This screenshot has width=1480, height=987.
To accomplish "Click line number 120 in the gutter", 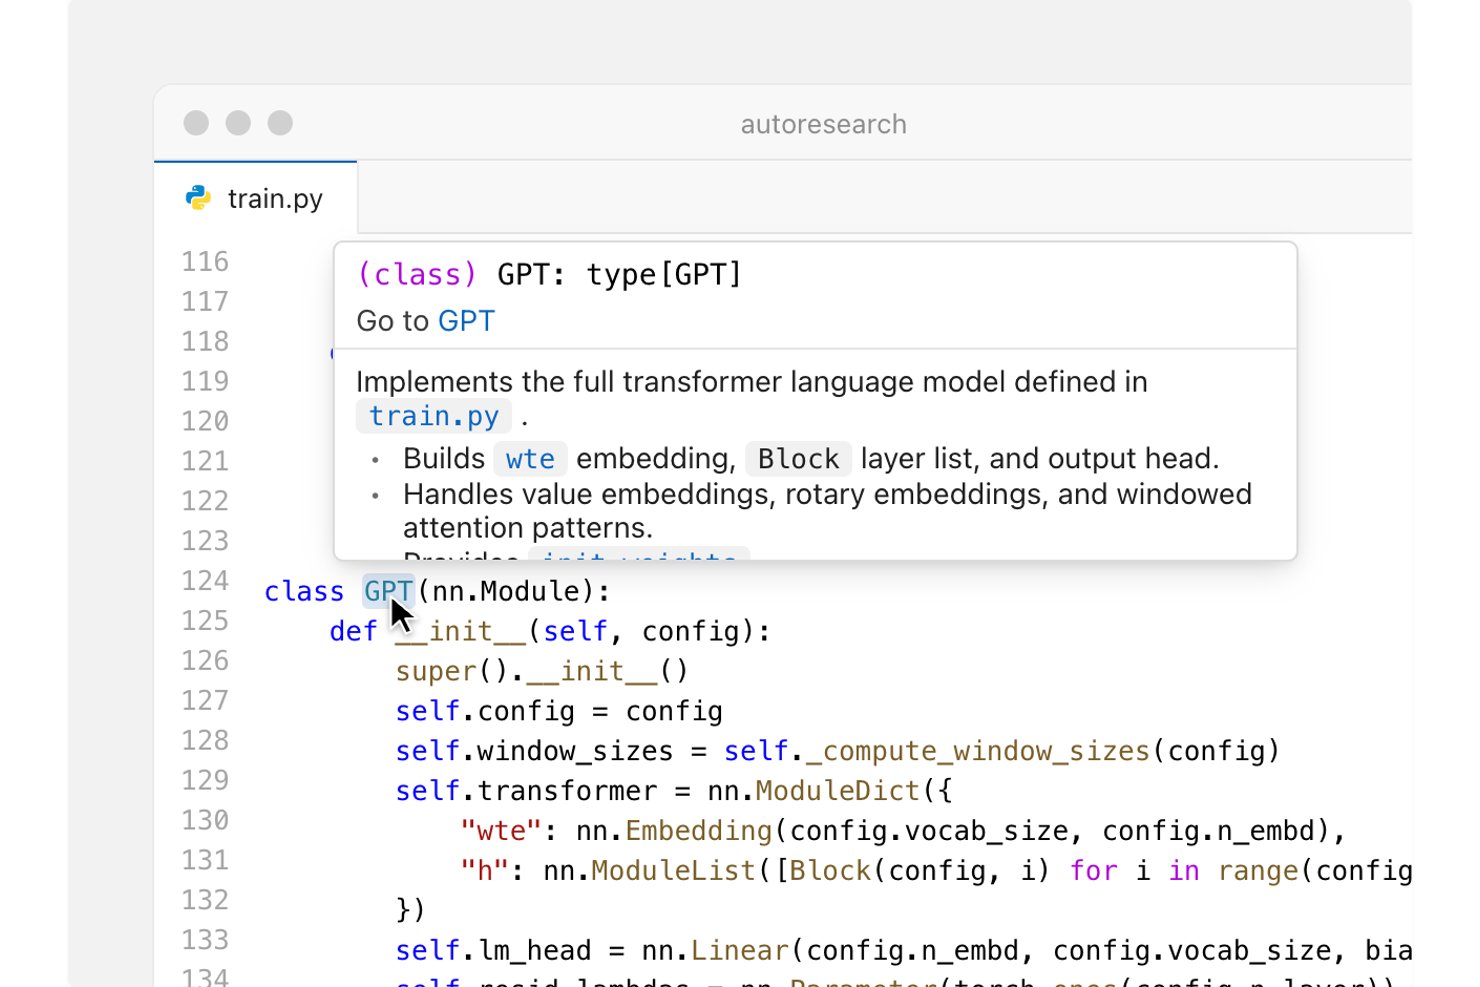I will 205,422.
